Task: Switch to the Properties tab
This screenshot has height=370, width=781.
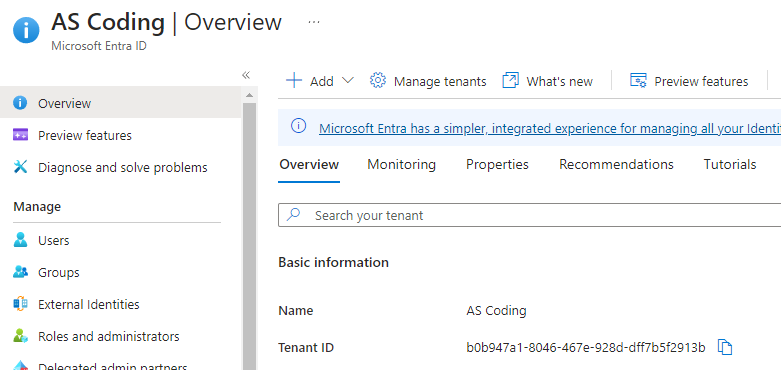Action: click(497, 164)
